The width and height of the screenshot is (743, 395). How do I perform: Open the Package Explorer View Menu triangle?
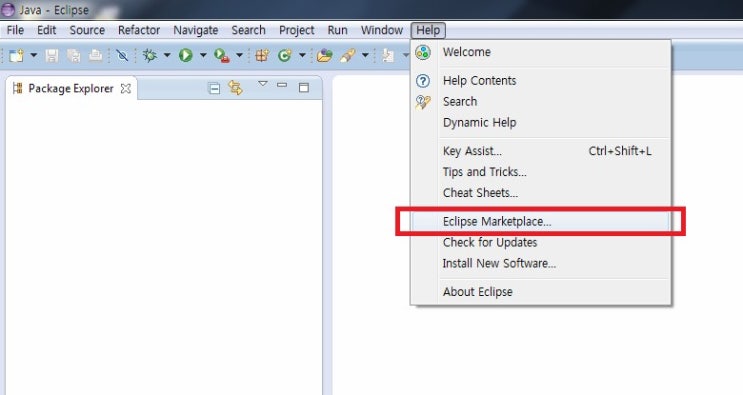point(263,84)
